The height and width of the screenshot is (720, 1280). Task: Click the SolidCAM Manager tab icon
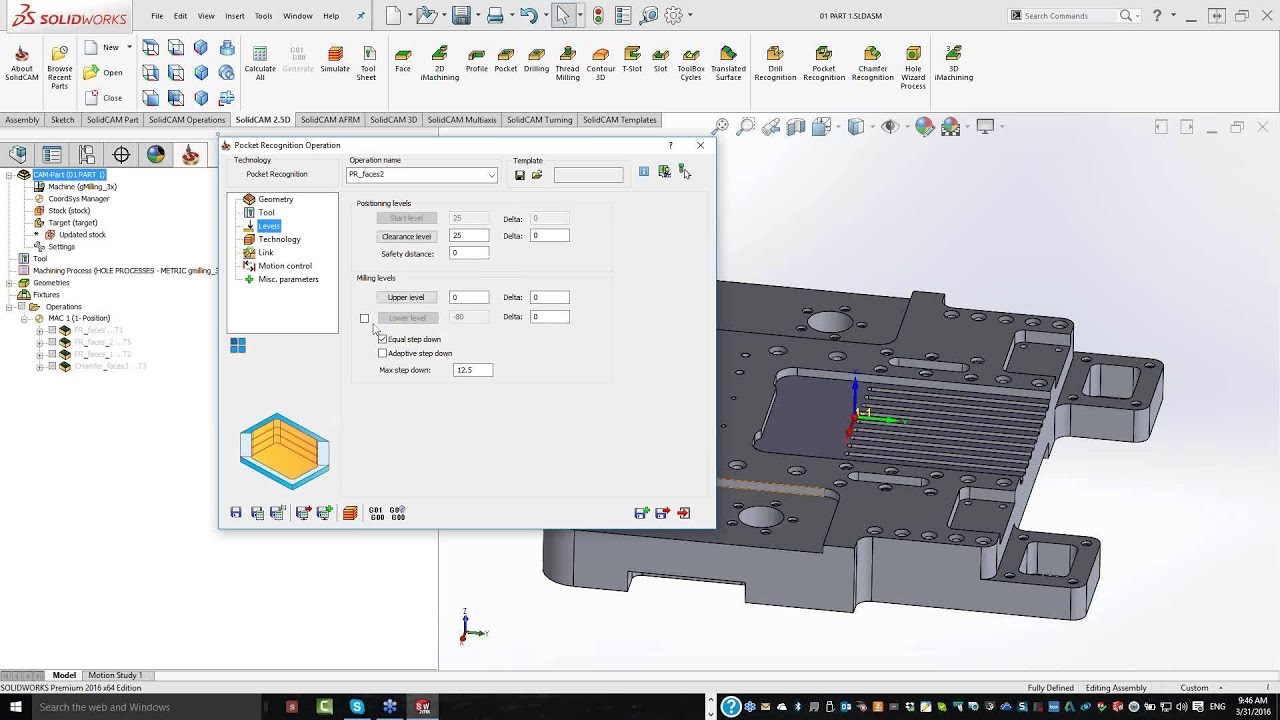[189, 154]
